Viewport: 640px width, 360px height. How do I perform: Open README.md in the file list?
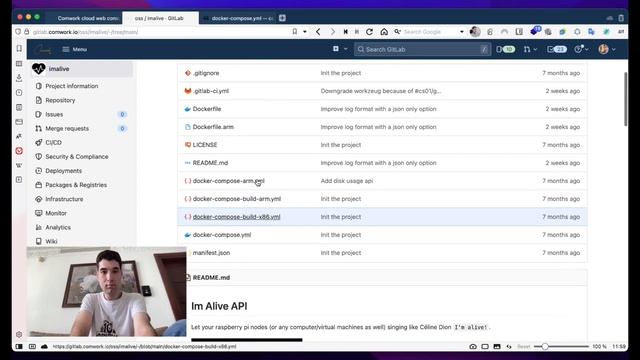pyautogui.click(x=210, y=163)
